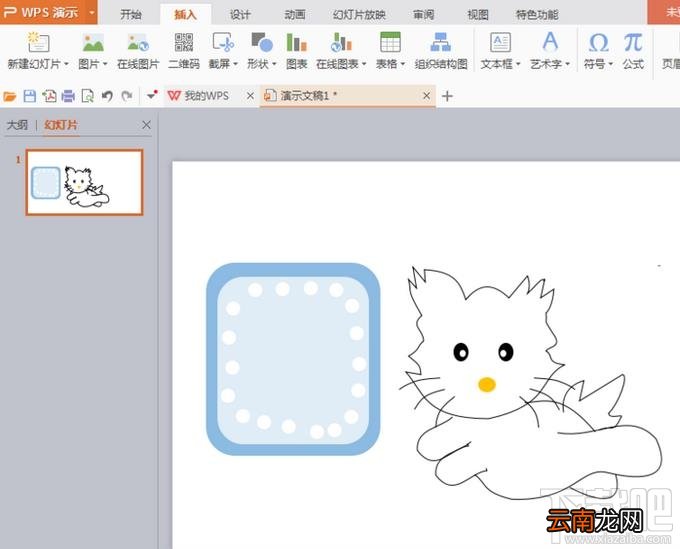Viewport: 680px width, 549px height.
Task: Open the WordArt (艺术字) dropdown
Action: pyautogui.click(x=567, y=64)
